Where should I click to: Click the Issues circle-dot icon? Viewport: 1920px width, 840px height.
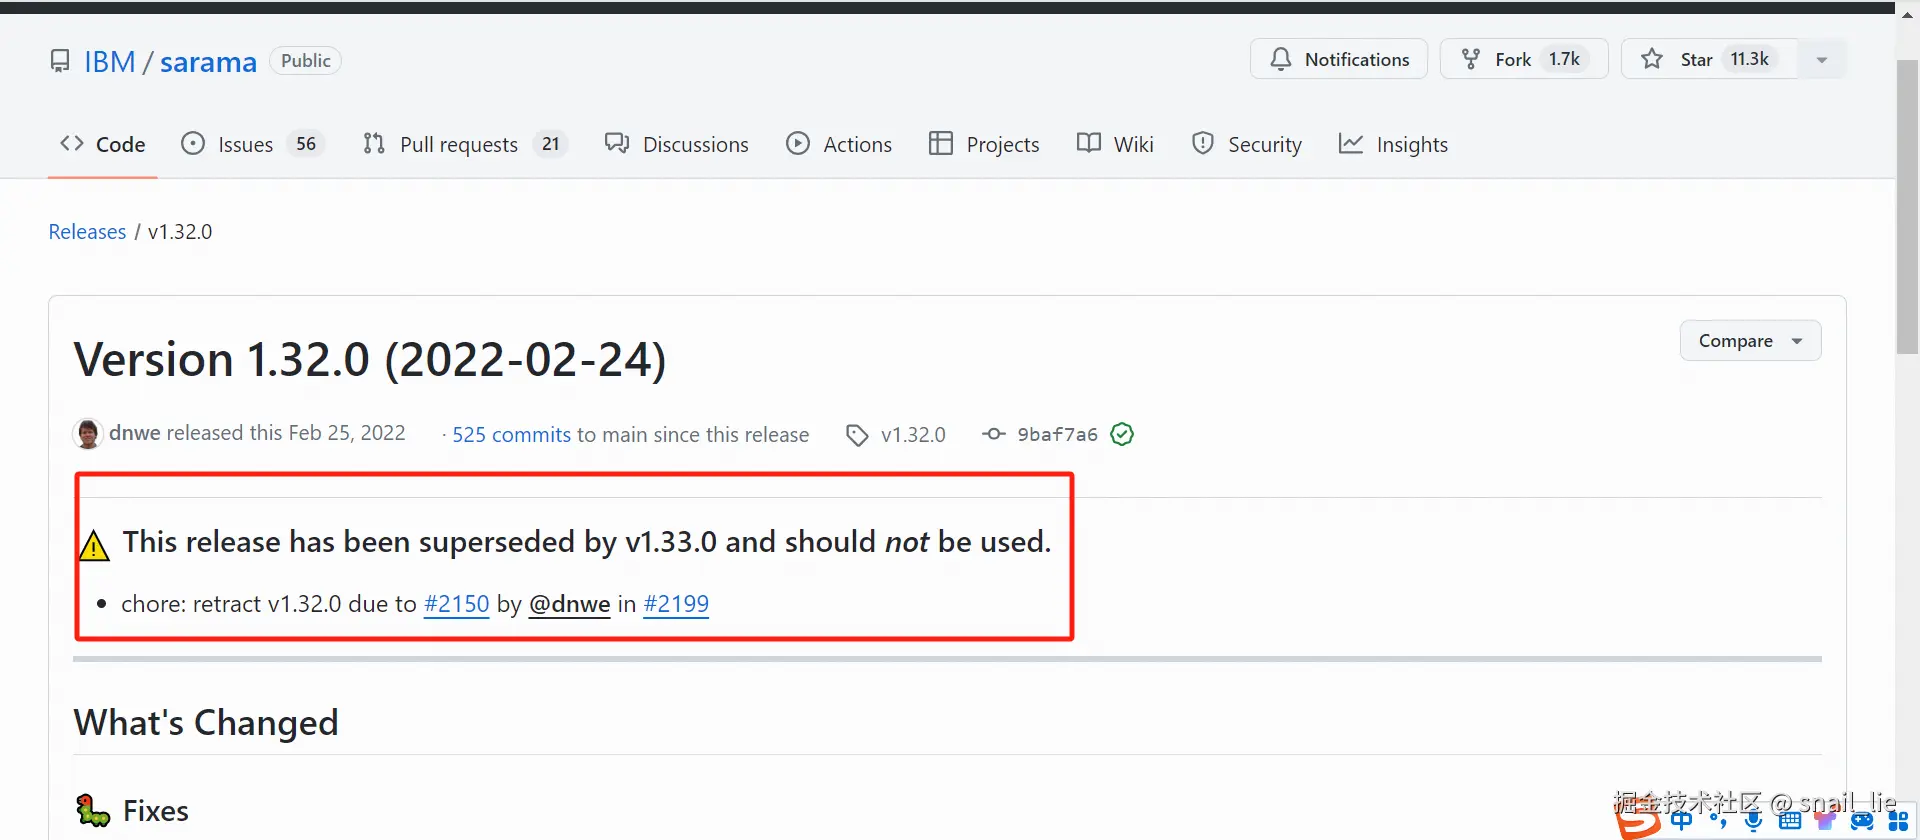tap(193, 143)
